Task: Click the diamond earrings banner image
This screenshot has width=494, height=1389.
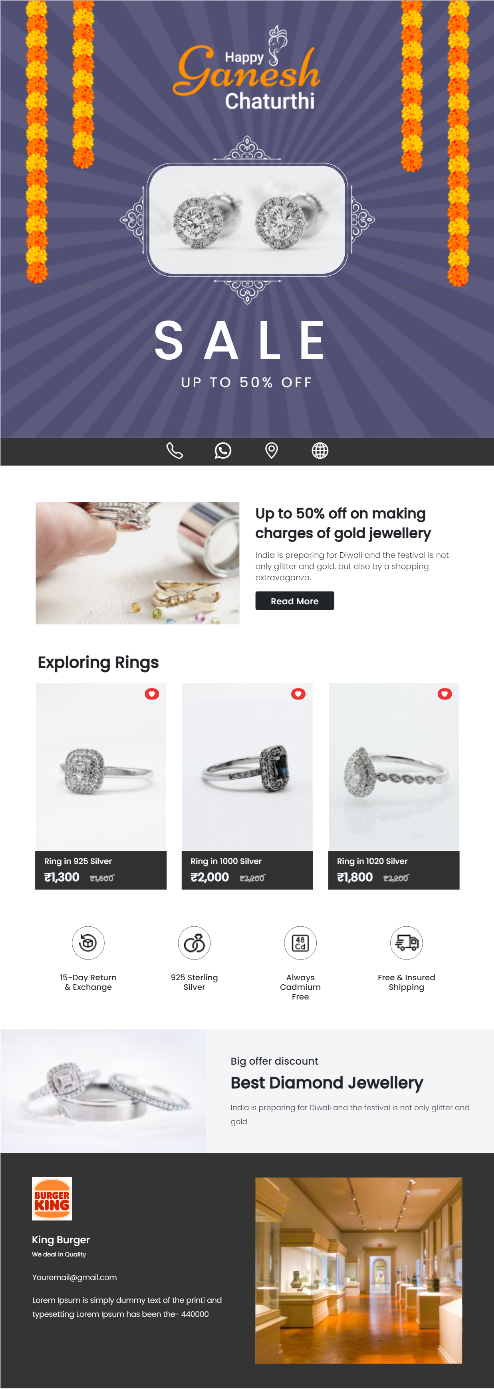Action: [x=247, y=219]
